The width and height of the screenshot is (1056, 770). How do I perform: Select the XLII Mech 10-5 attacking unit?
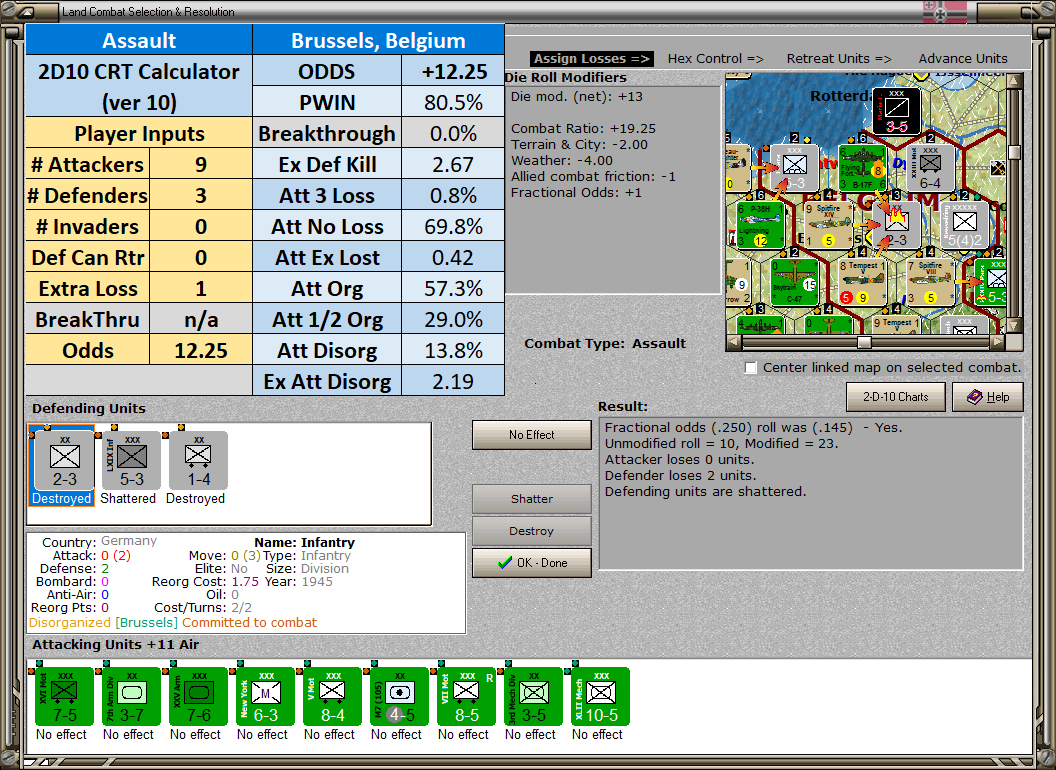coord(600,697)
